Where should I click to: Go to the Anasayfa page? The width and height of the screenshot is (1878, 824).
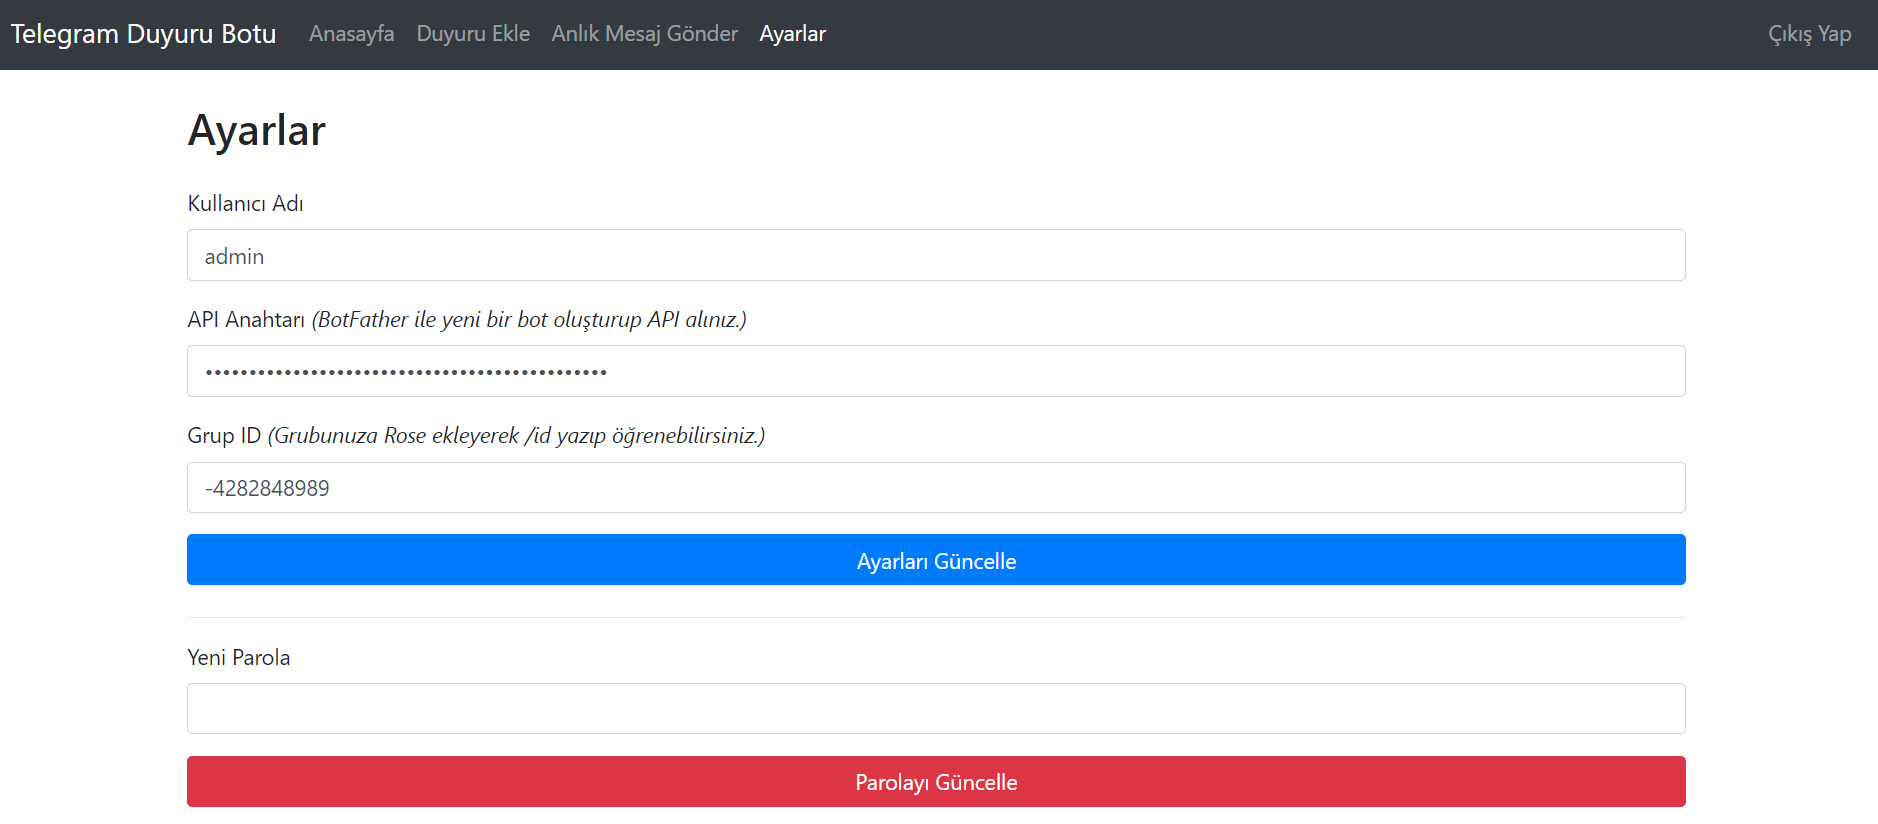[x=351, y=34]
